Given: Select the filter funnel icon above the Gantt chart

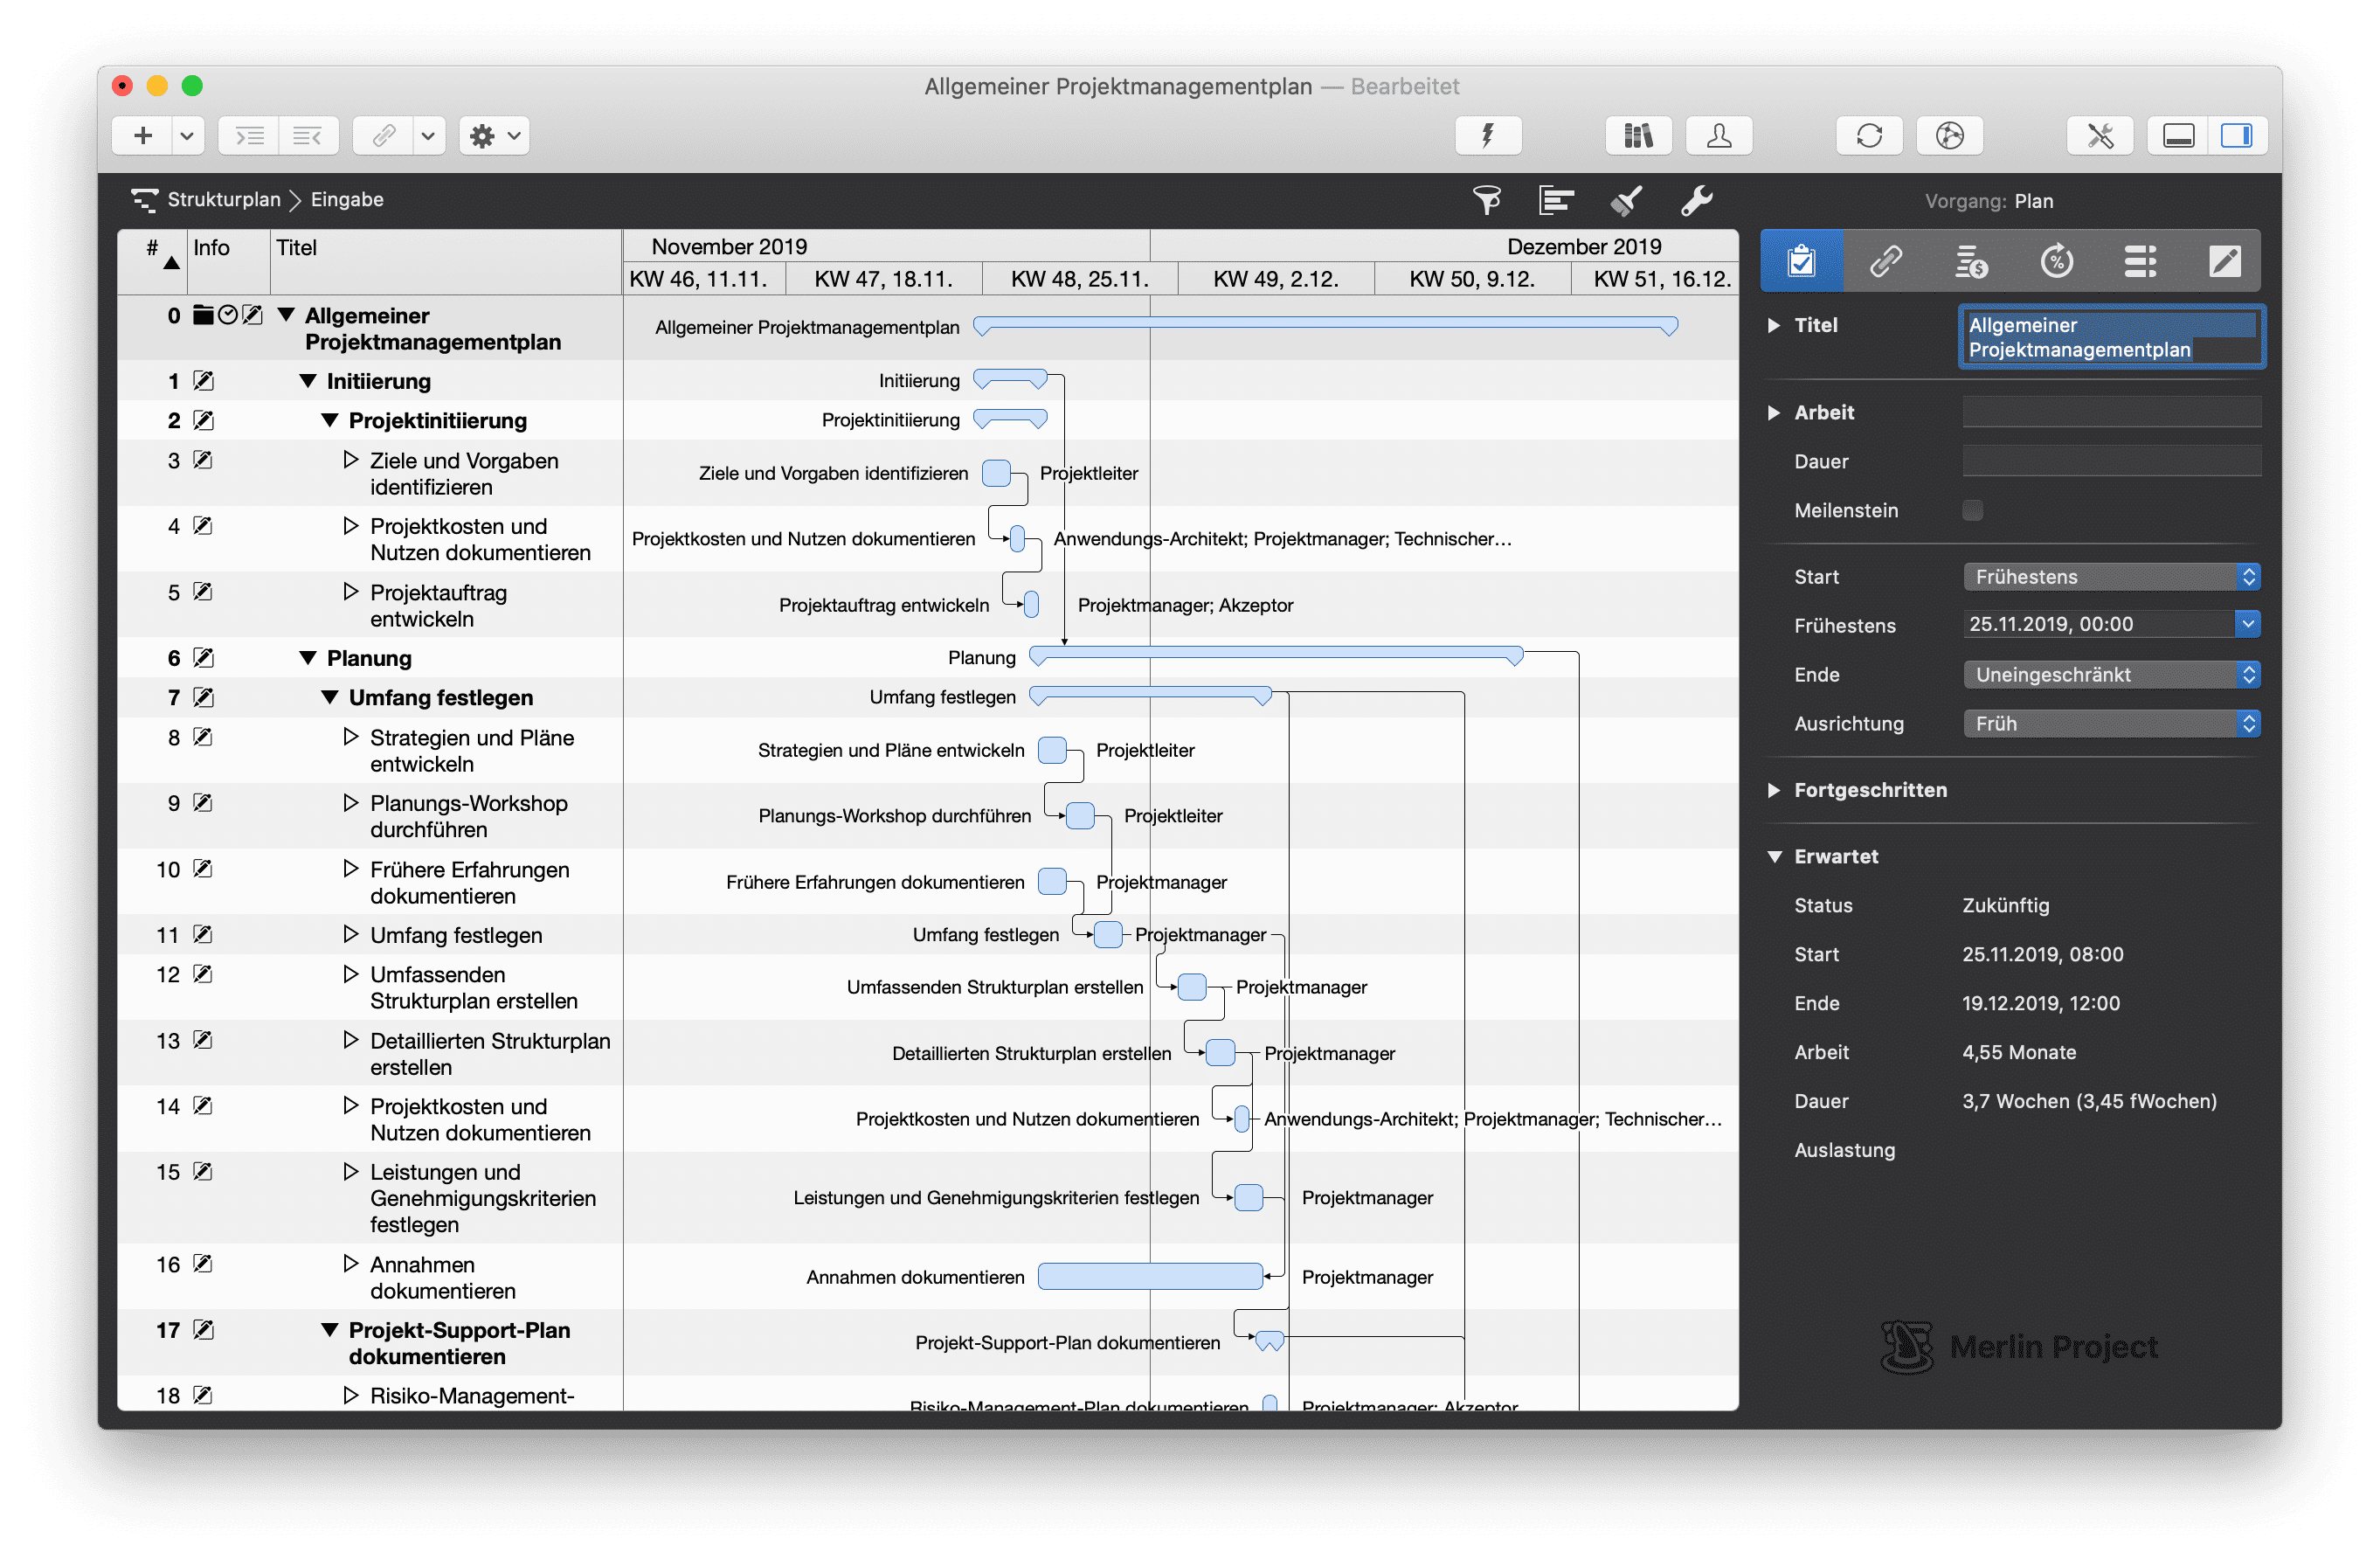Looking at the screenshot, I should tap(1487, 200).
